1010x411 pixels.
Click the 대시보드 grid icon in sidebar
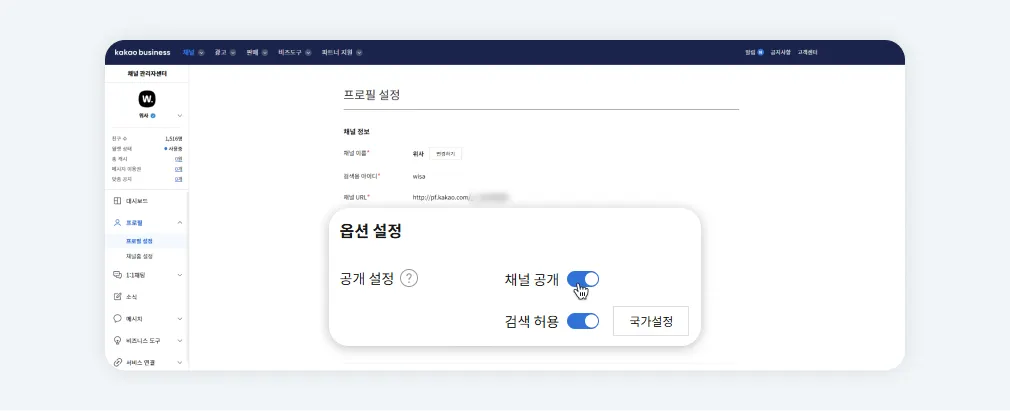tap(117, 201)
